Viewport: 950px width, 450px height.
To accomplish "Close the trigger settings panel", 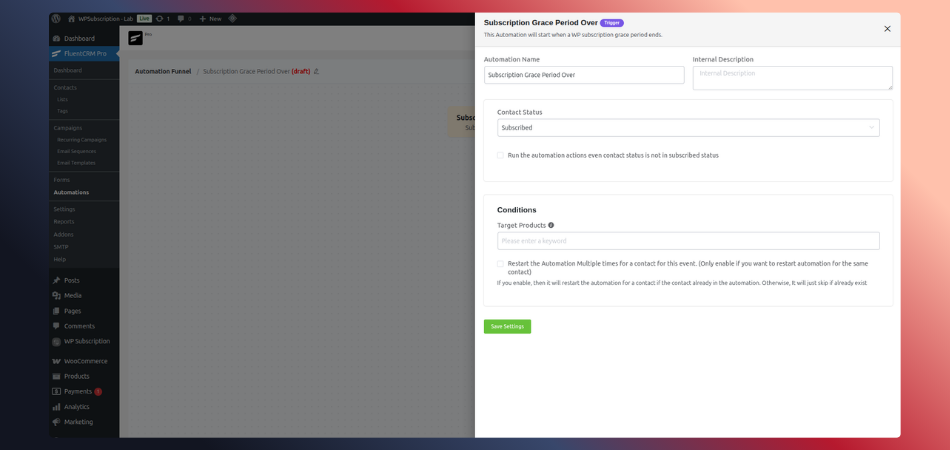I will tap(887, 28).
